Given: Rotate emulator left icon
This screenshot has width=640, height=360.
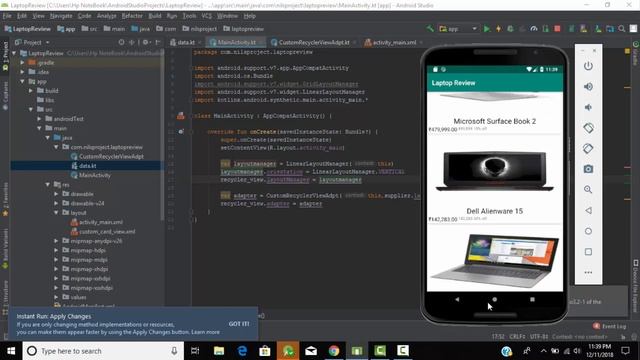Looking at the screenshot, I should tap(588, 128).
